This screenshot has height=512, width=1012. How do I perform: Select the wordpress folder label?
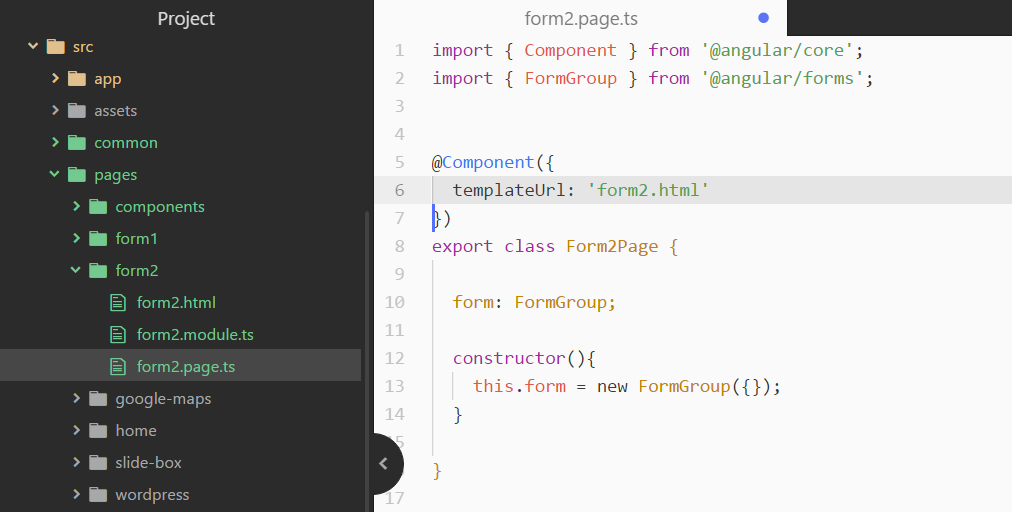pos(152,495)
